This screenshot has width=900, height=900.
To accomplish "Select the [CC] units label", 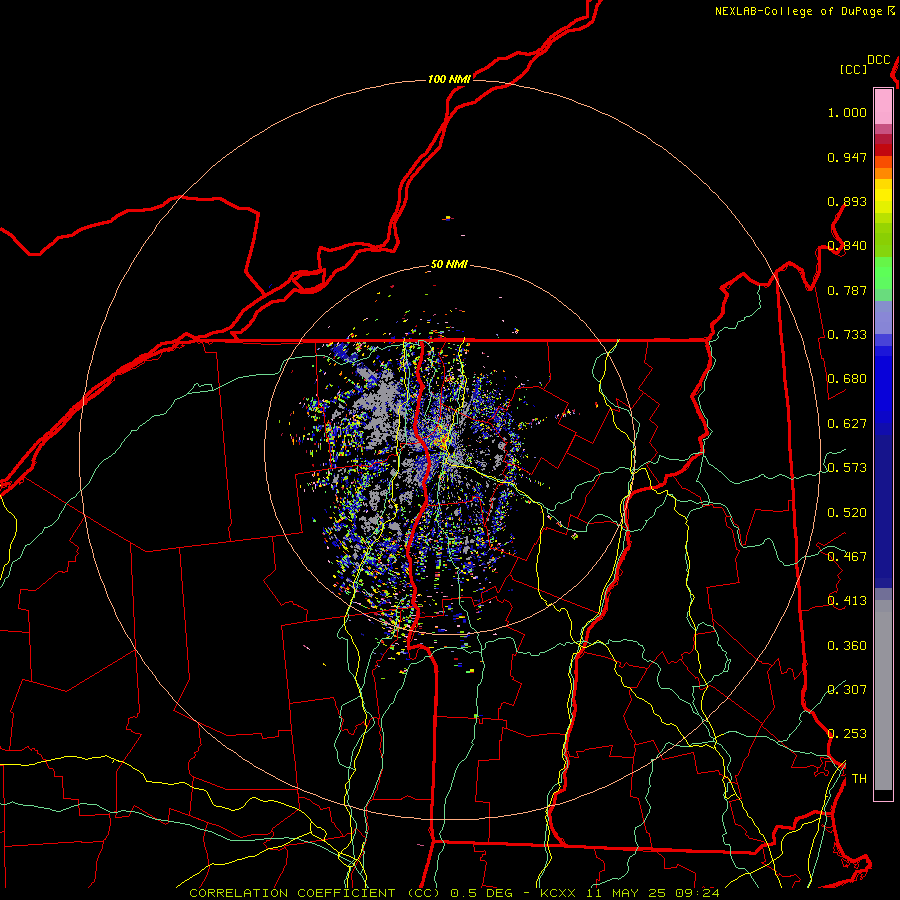I will (854, 69).
